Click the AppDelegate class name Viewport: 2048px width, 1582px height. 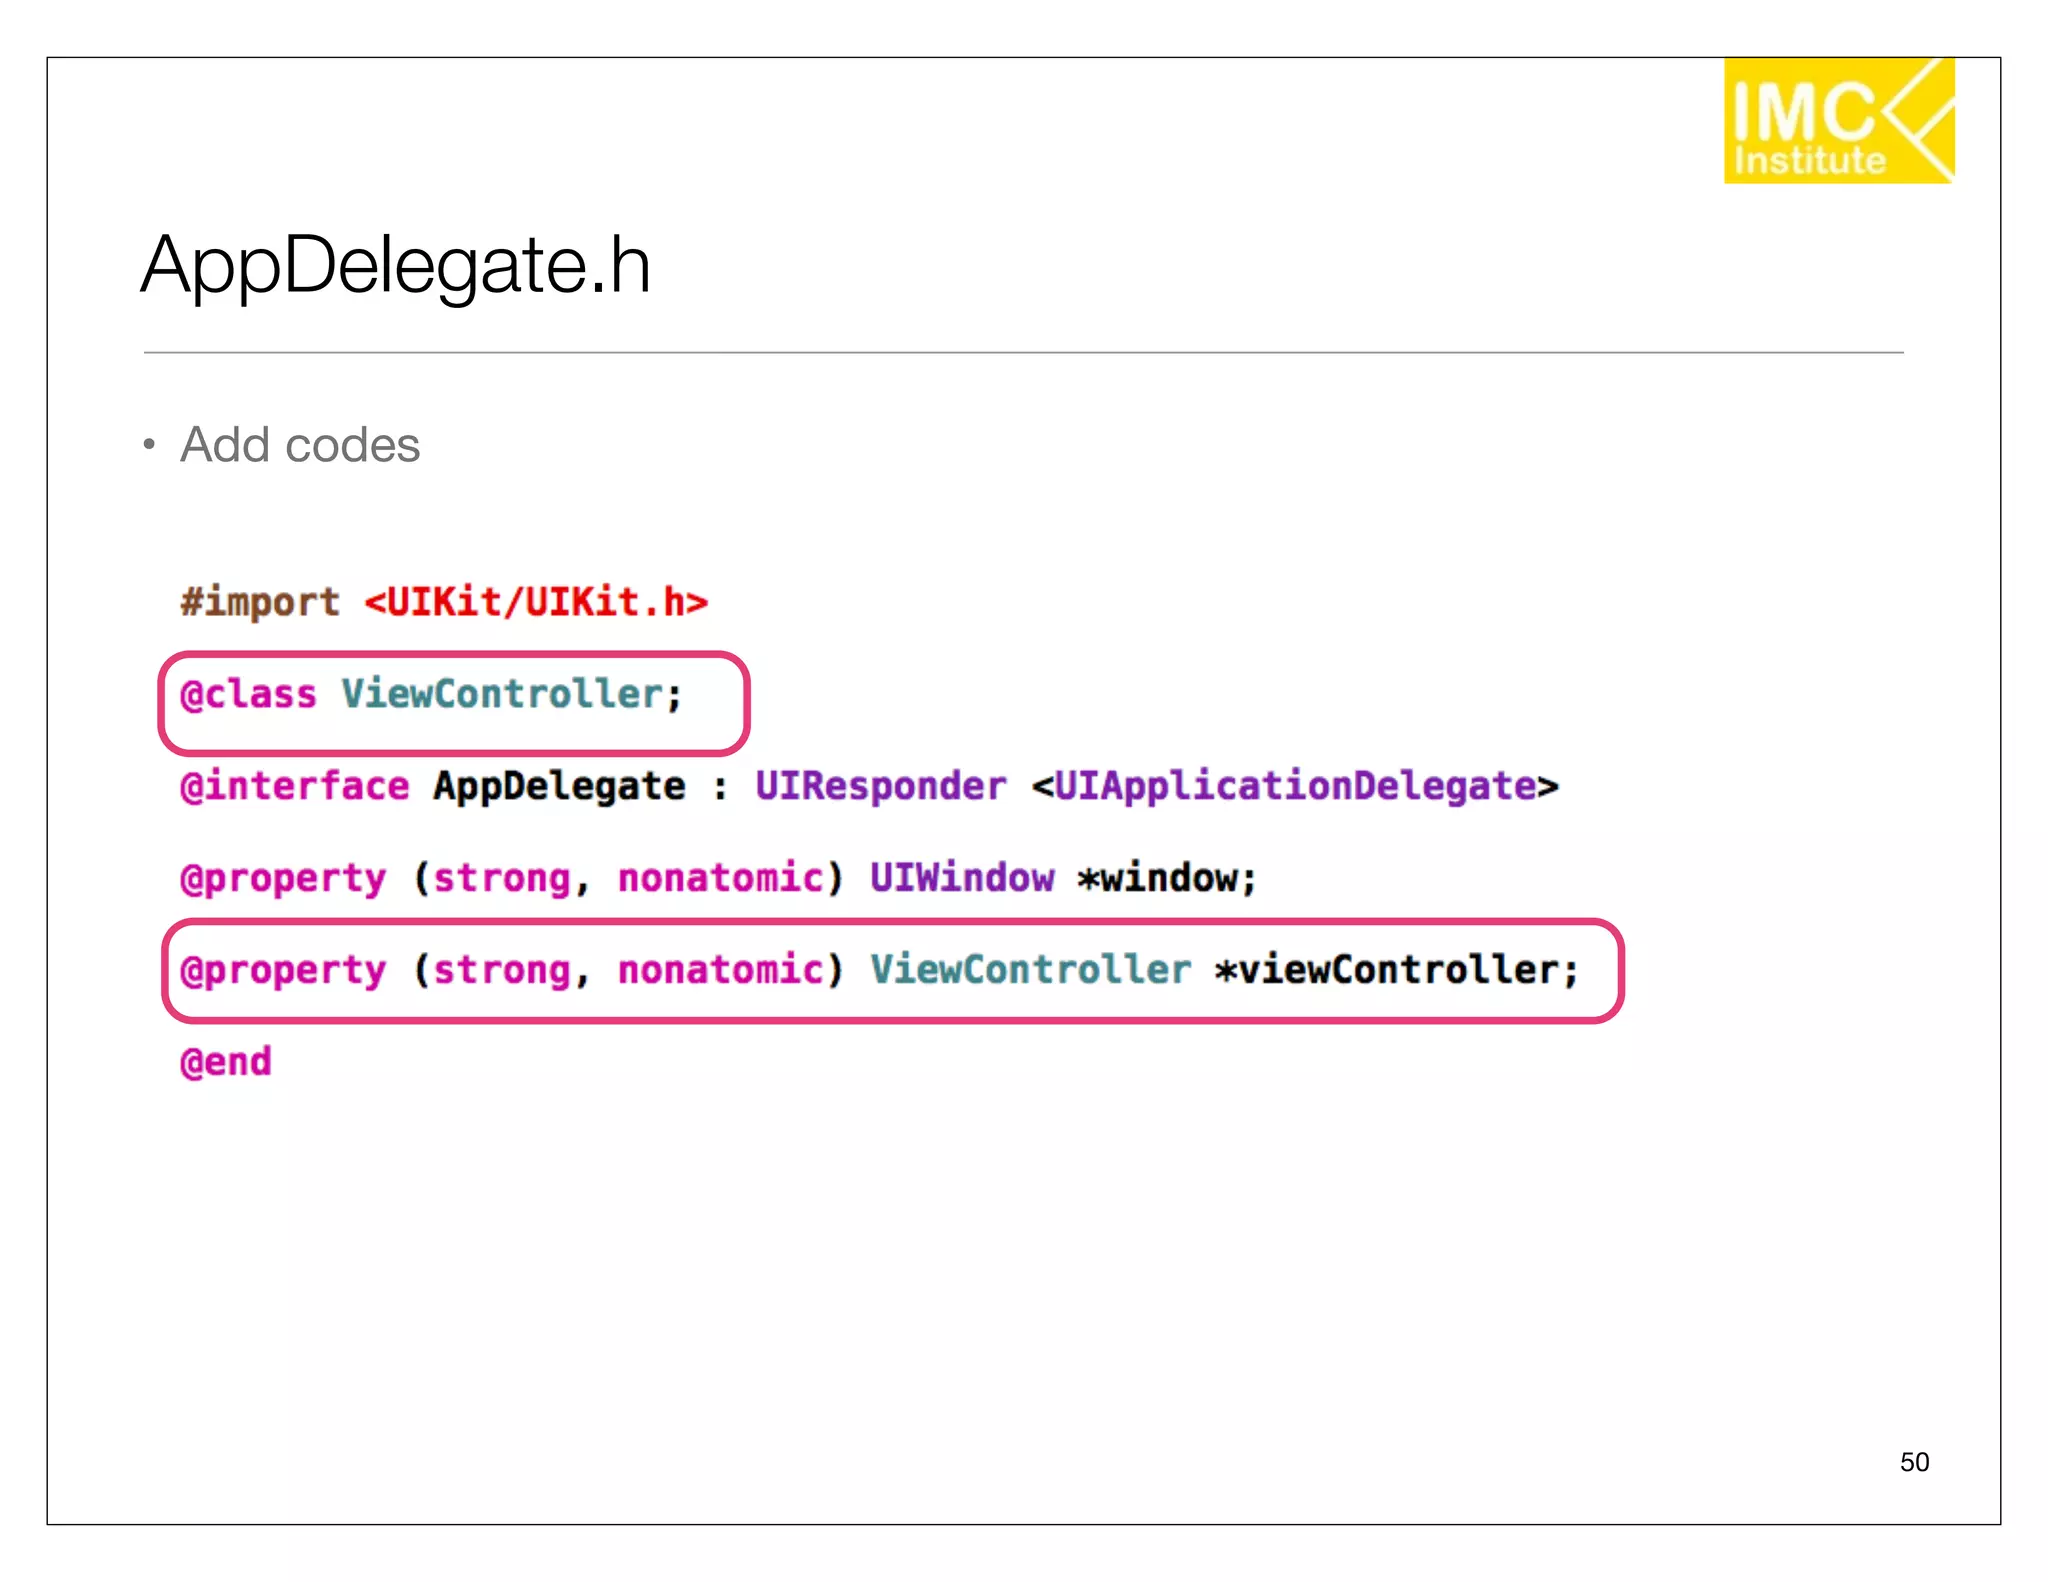559,786
